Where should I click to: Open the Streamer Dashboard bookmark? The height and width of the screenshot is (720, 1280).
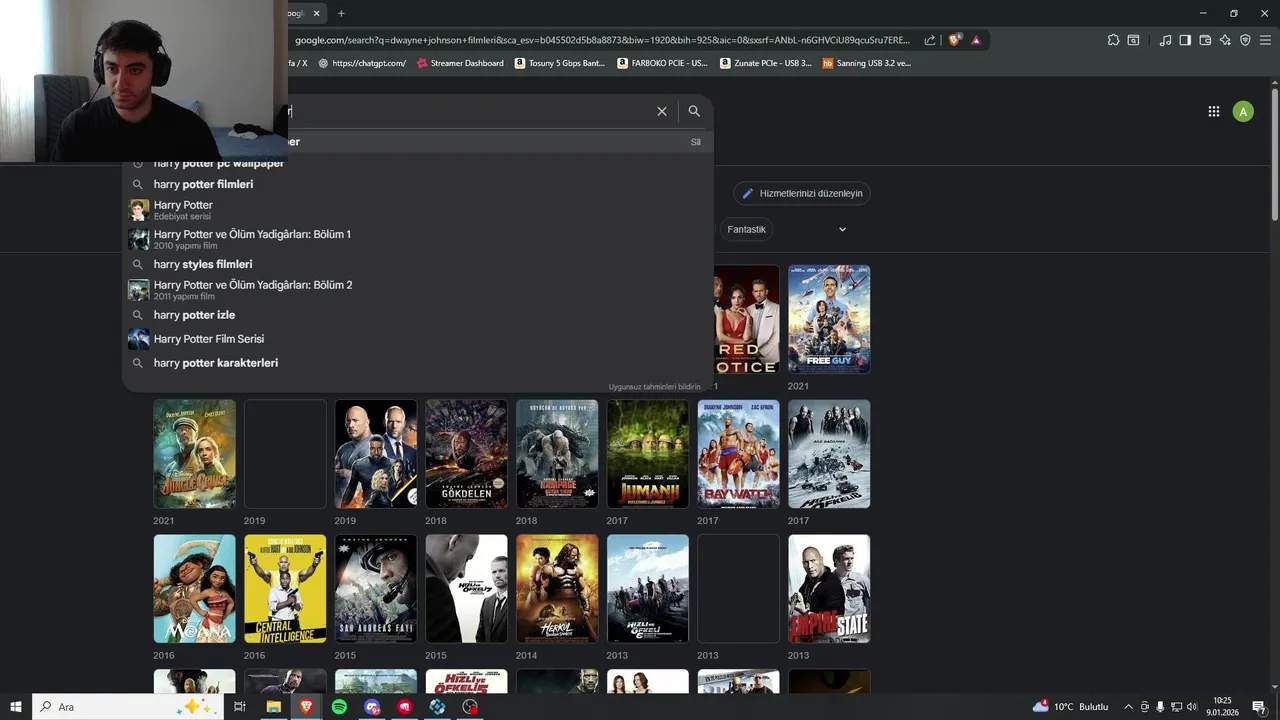[x=460, y=63]
